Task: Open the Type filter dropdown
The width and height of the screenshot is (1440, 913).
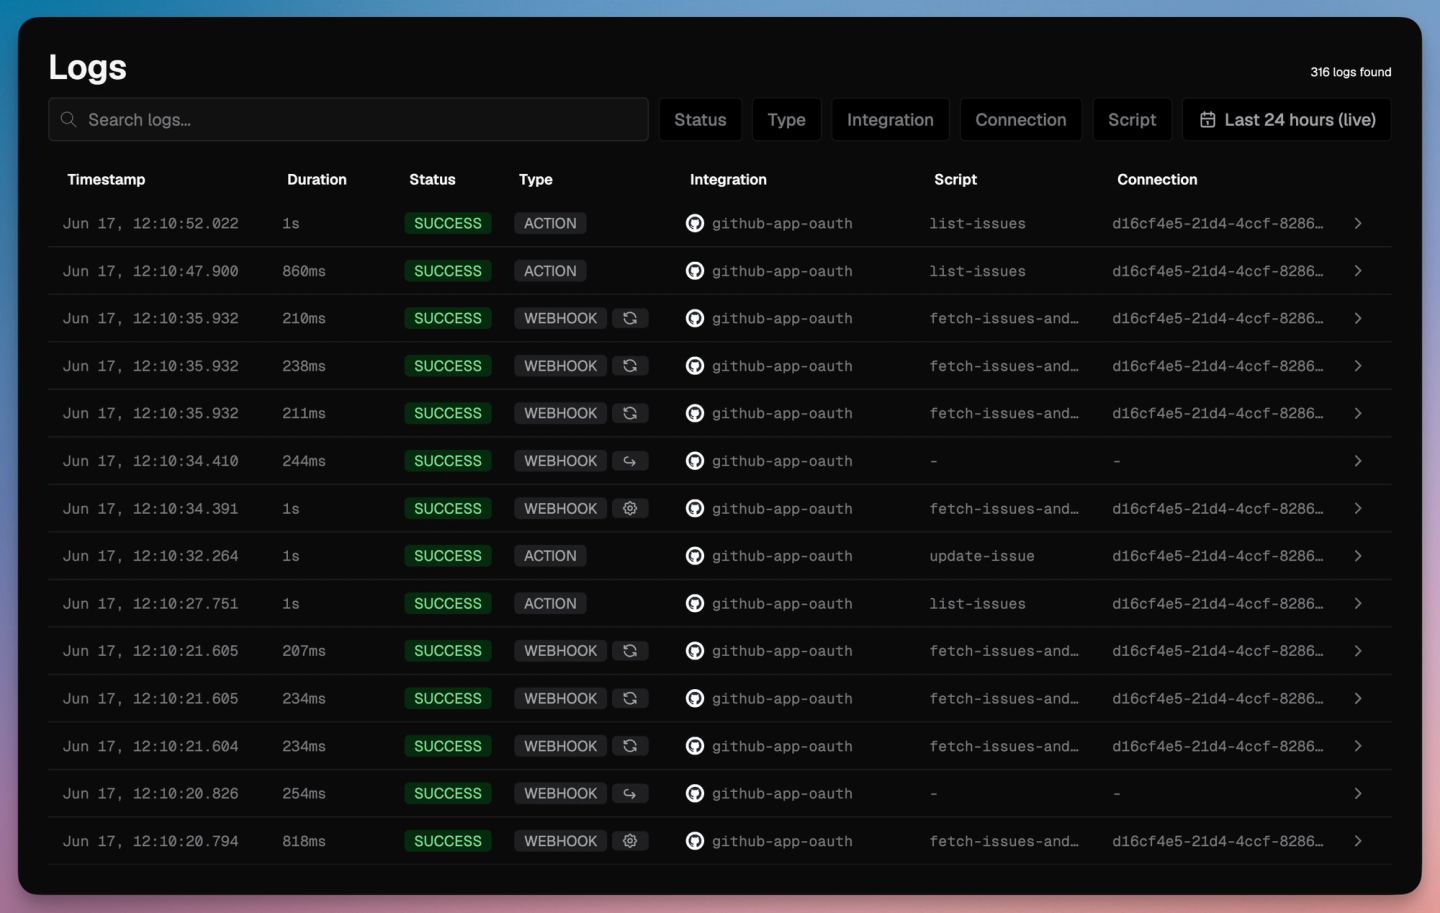Action: pyautogui.click(x=786, y=120)
